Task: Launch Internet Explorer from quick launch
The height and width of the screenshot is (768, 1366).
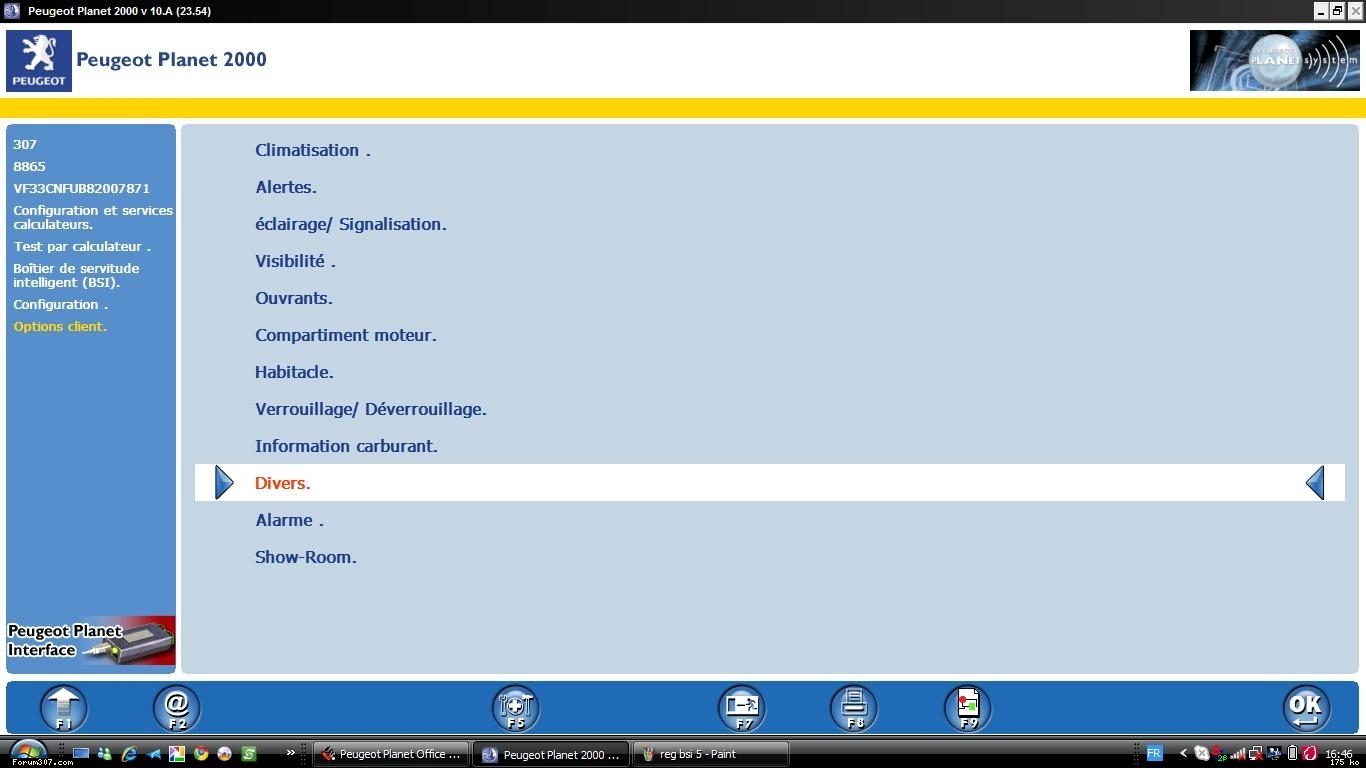Action: click(x=129, y=754)
